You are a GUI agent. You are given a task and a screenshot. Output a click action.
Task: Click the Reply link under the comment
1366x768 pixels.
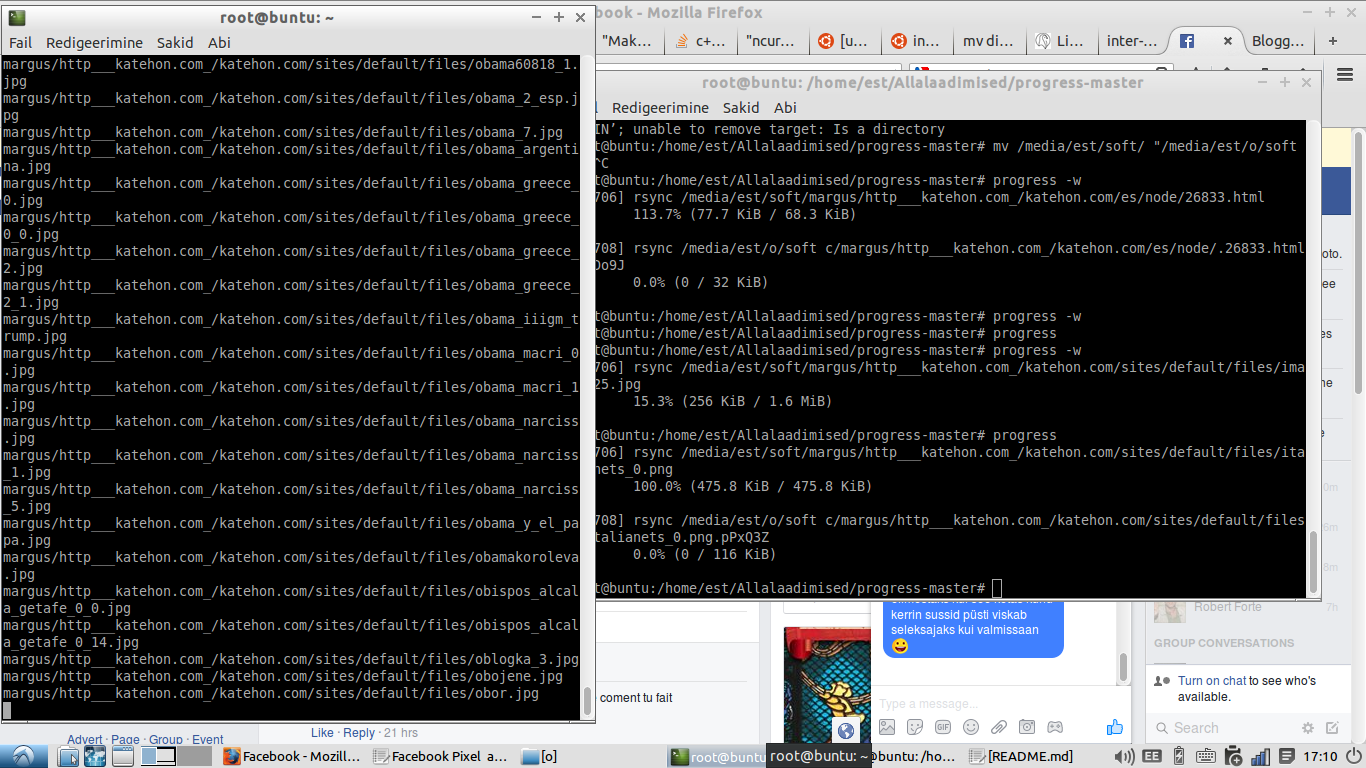[359, 733]
